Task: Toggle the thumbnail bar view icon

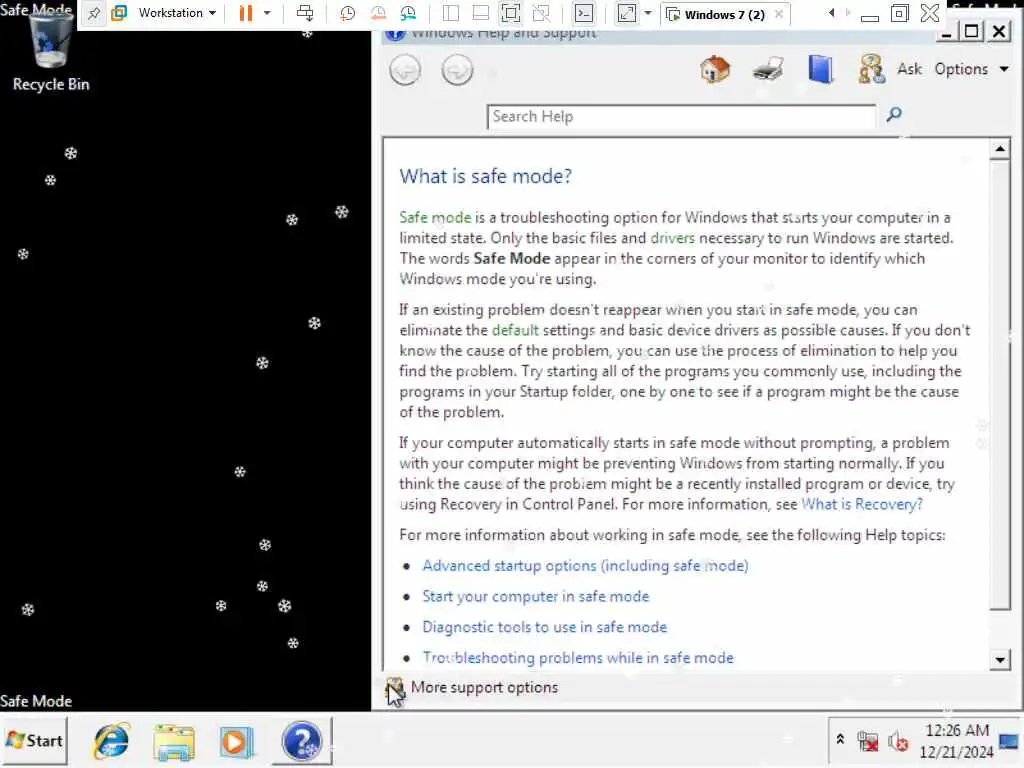Action: pyautogui.click(x=481, y=14)
